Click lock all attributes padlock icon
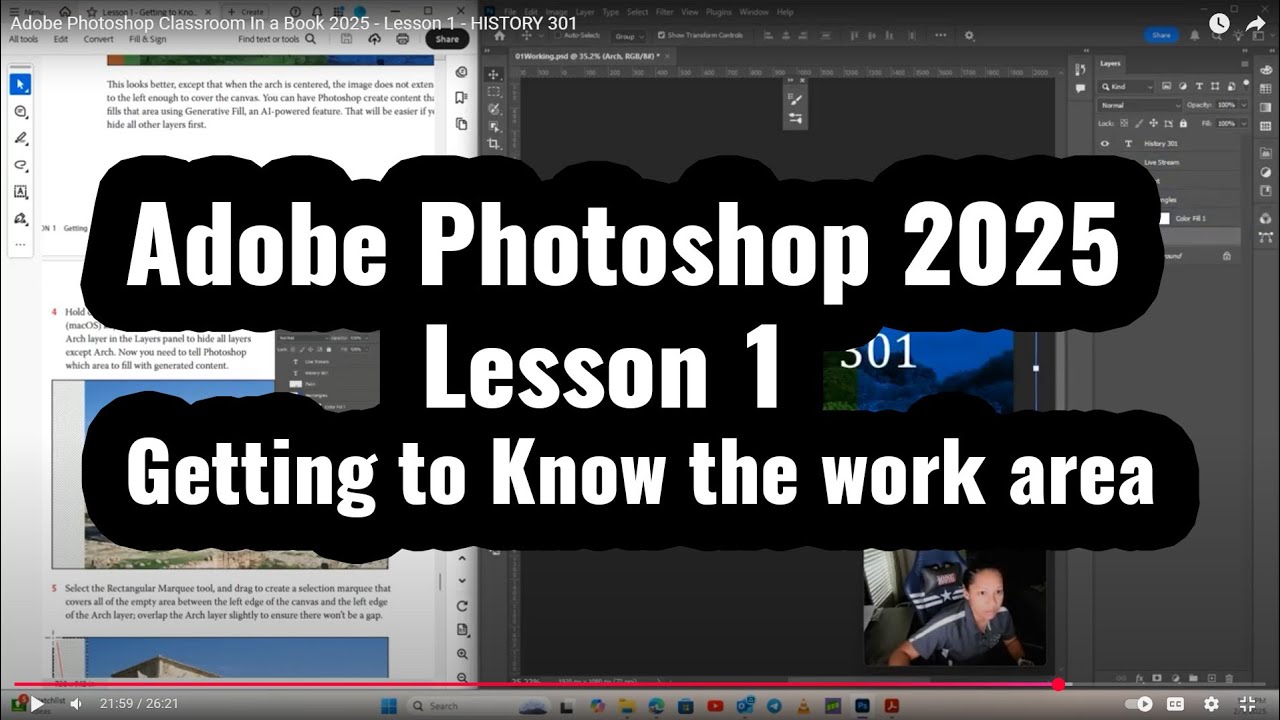 tap(1183, 123)
